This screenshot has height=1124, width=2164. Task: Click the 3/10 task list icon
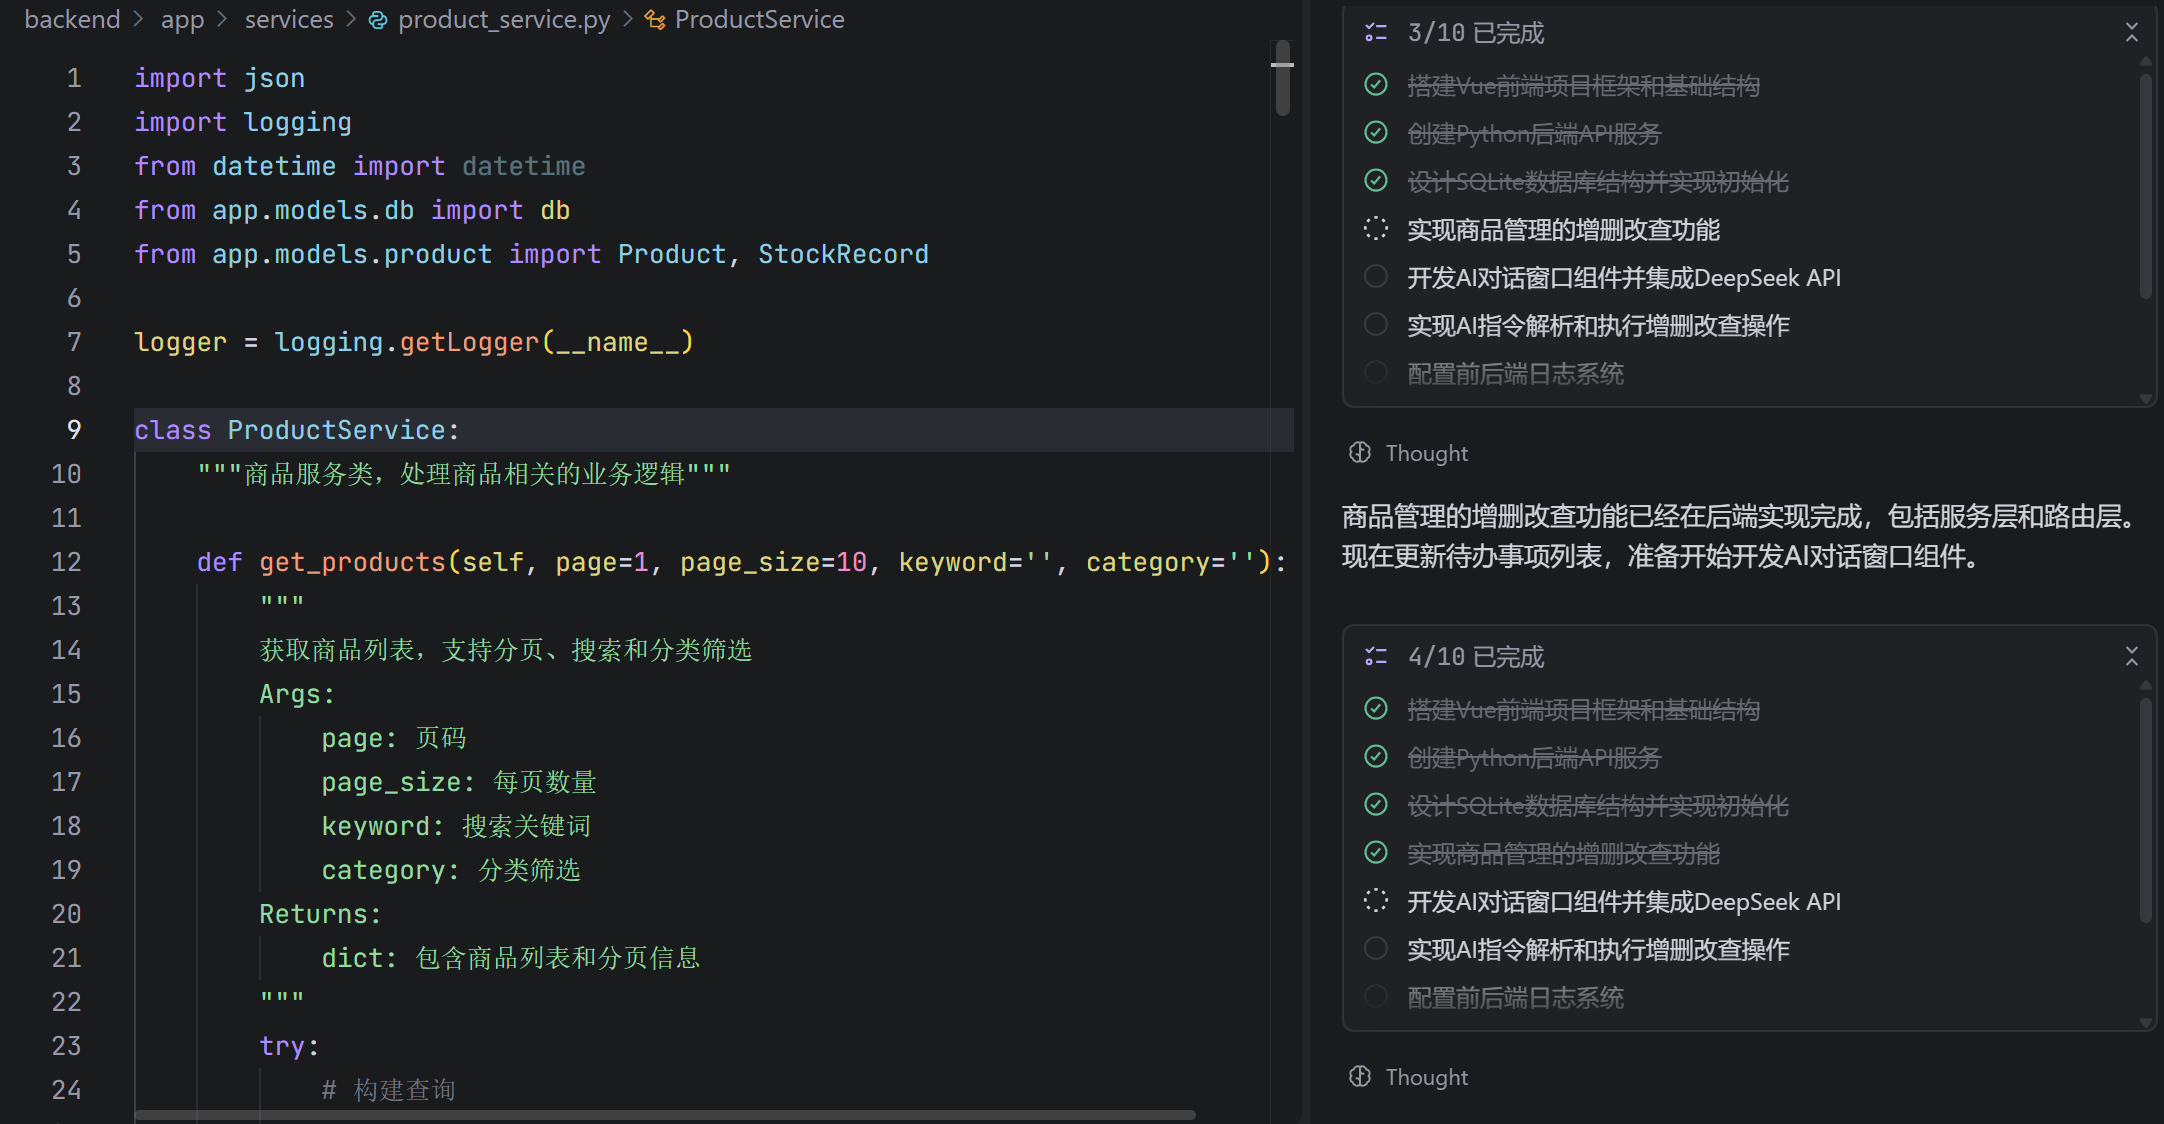[1376, 33]
